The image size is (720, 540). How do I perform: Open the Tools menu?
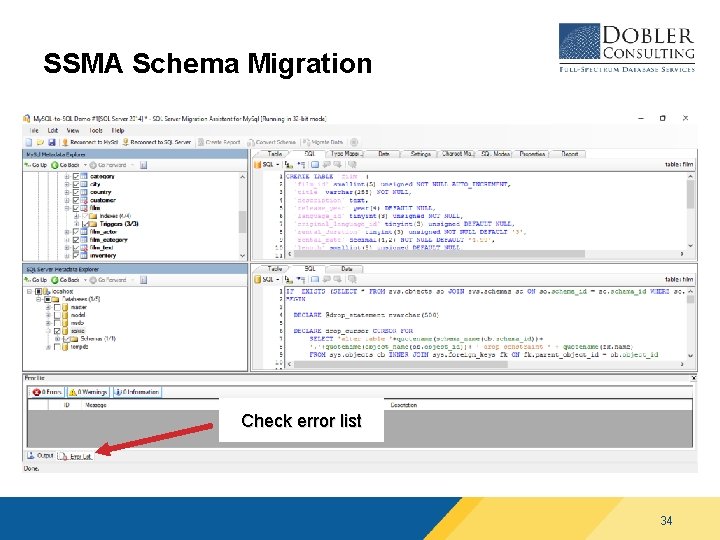pyautogui.click(x=96, y=130)
